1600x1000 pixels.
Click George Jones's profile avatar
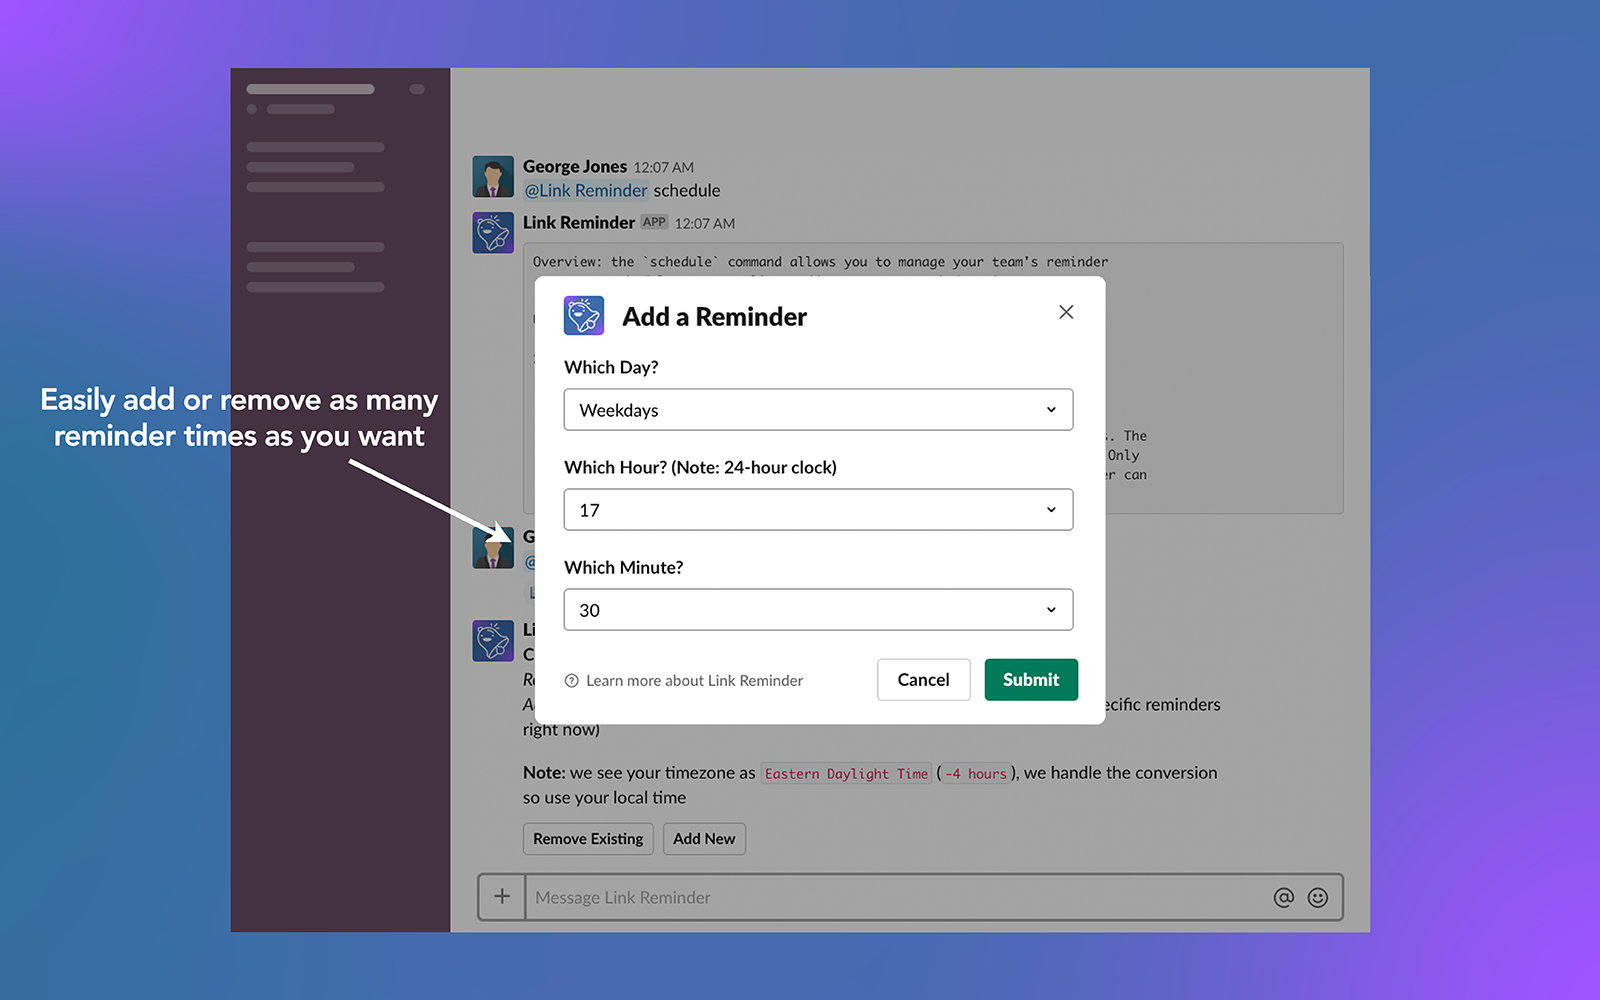pyautogui.click(x=492, y=175)
